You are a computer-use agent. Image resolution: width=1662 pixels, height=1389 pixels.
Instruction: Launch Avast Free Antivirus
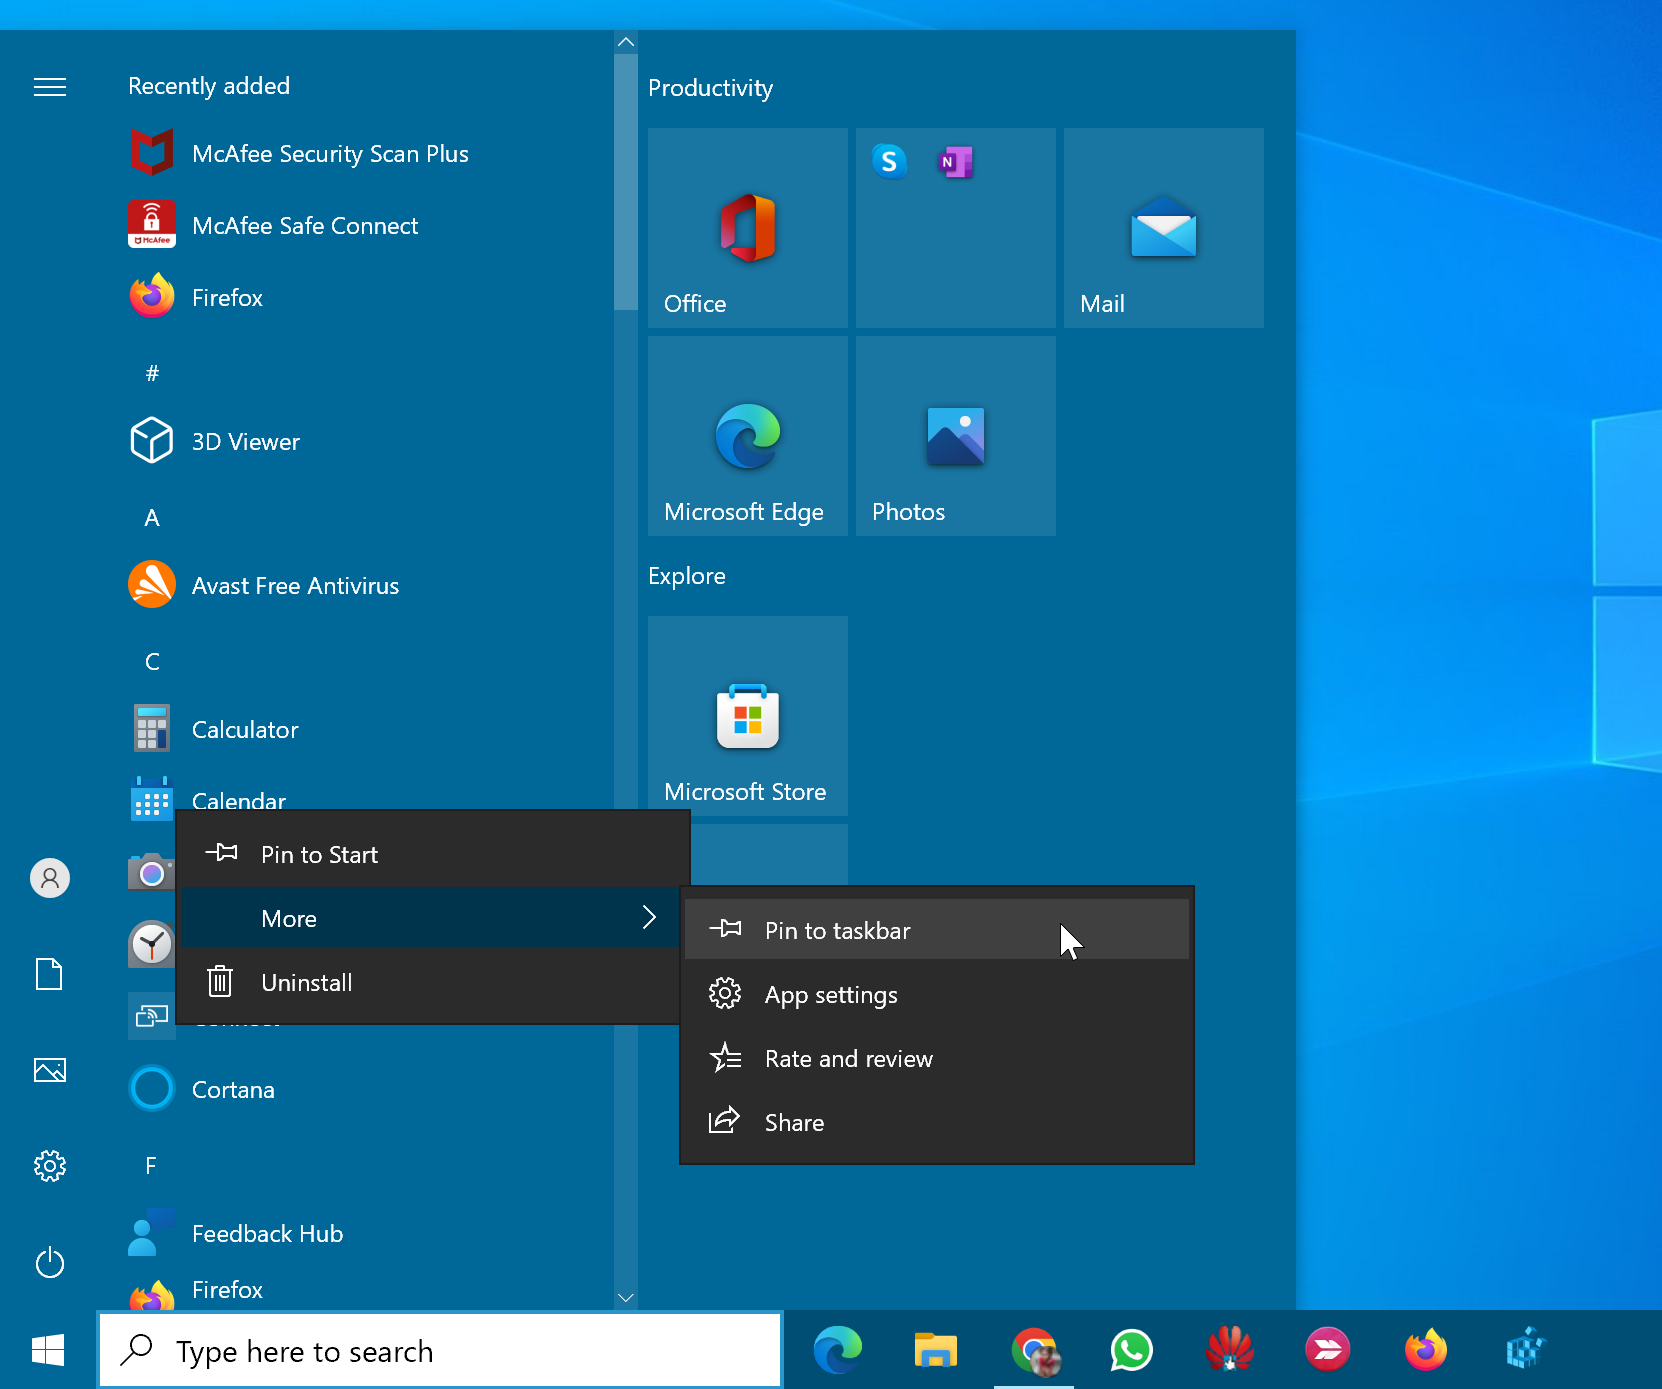pyautogui.click(x=294, y=586)
